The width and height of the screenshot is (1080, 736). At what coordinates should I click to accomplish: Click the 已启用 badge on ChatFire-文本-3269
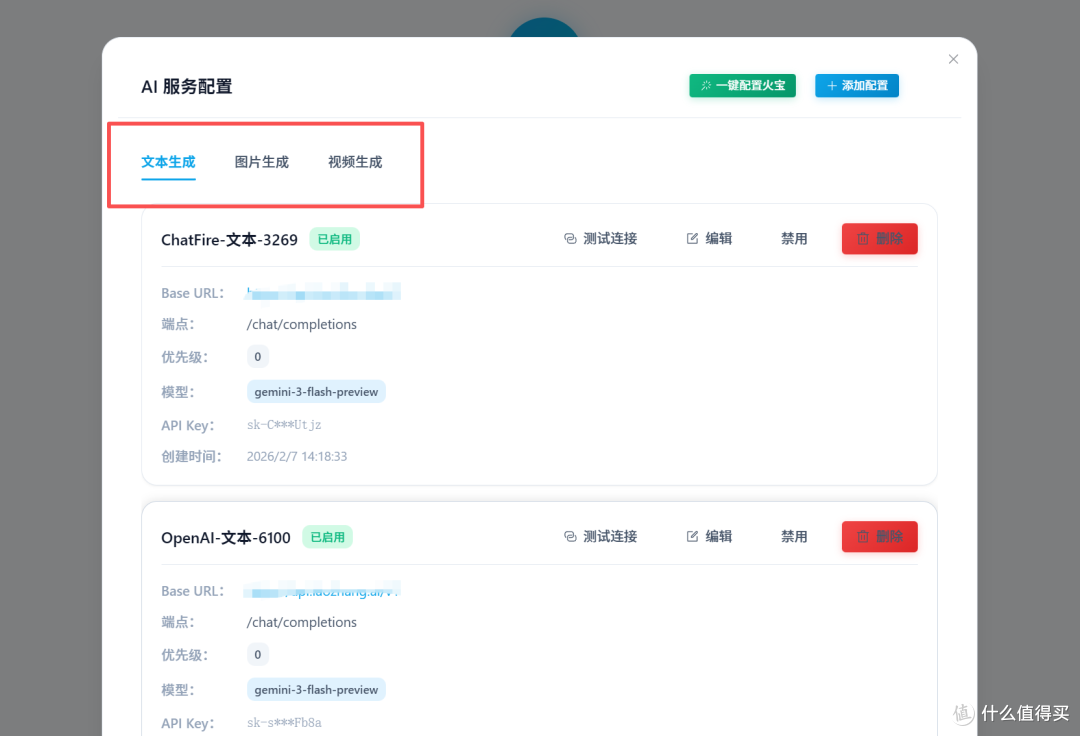335,239
